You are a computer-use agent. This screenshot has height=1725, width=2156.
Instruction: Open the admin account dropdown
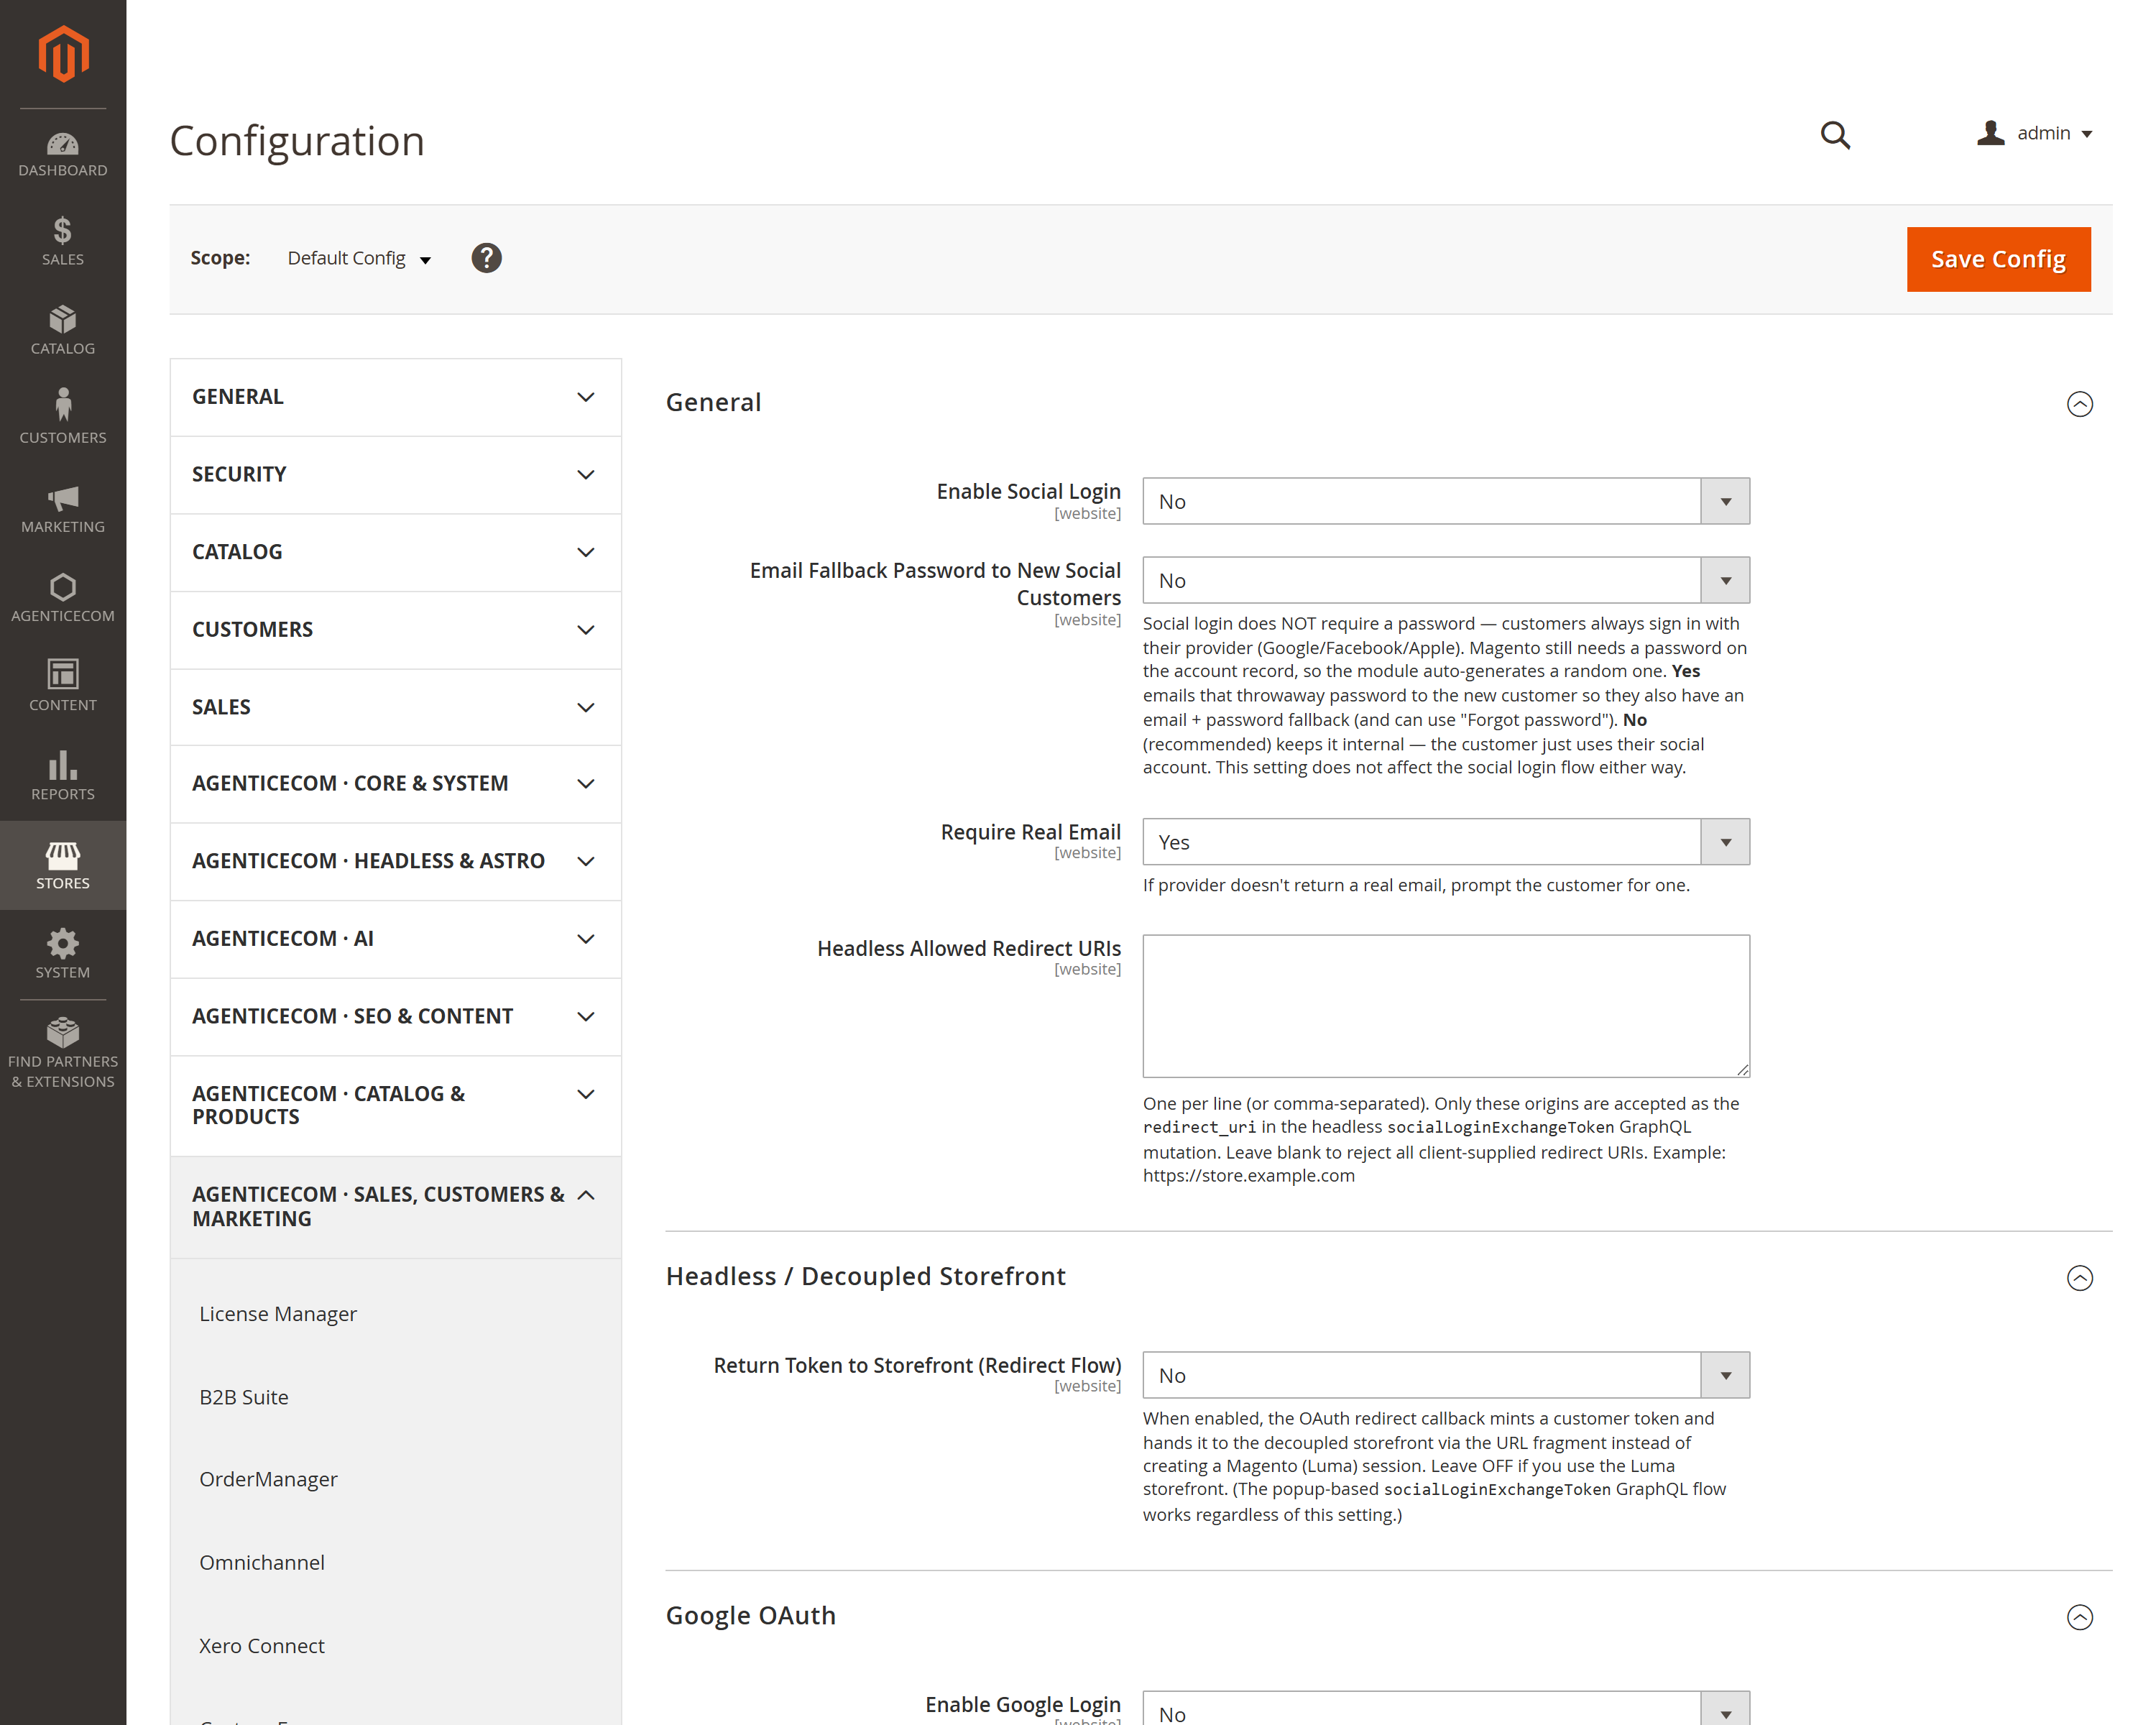tap(2035, 133)
